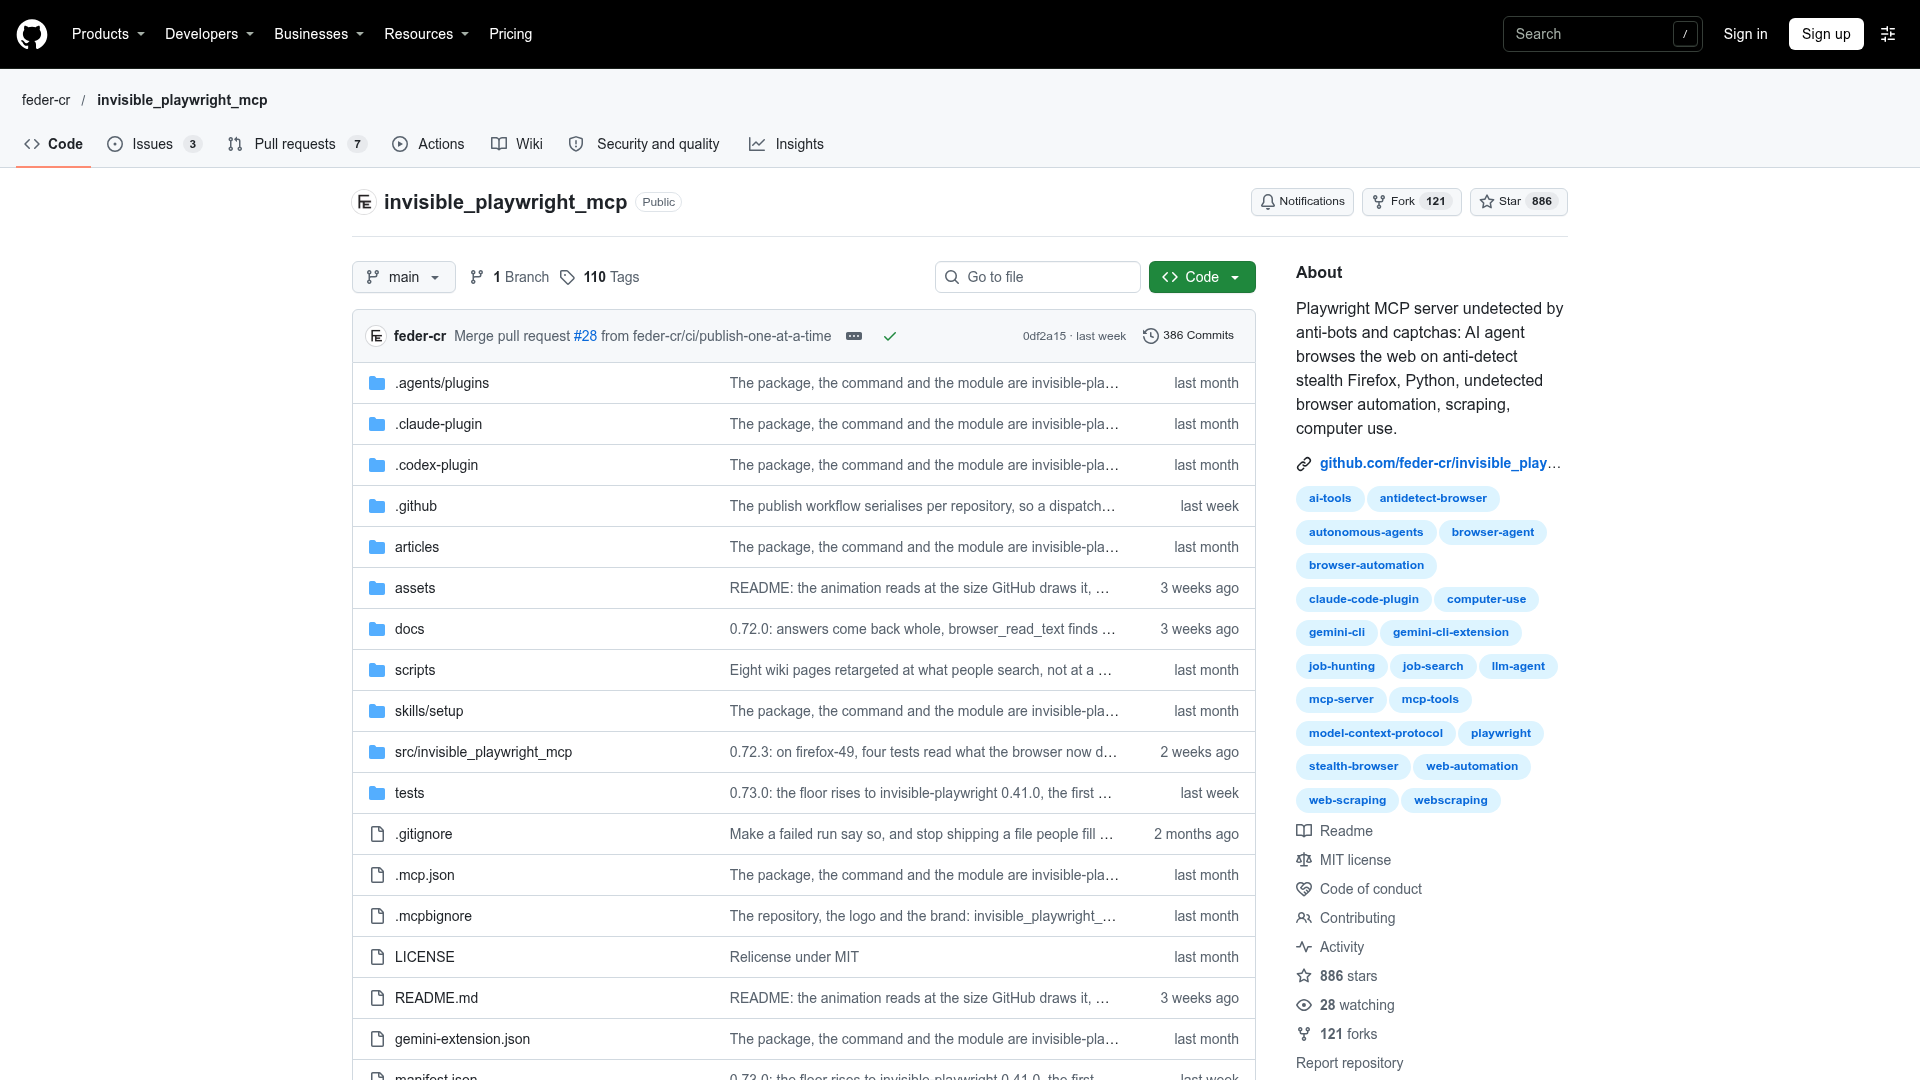Screen dimensions: 1920x1080
Task: Expand the green Code dropdown
Action: 1202,277
